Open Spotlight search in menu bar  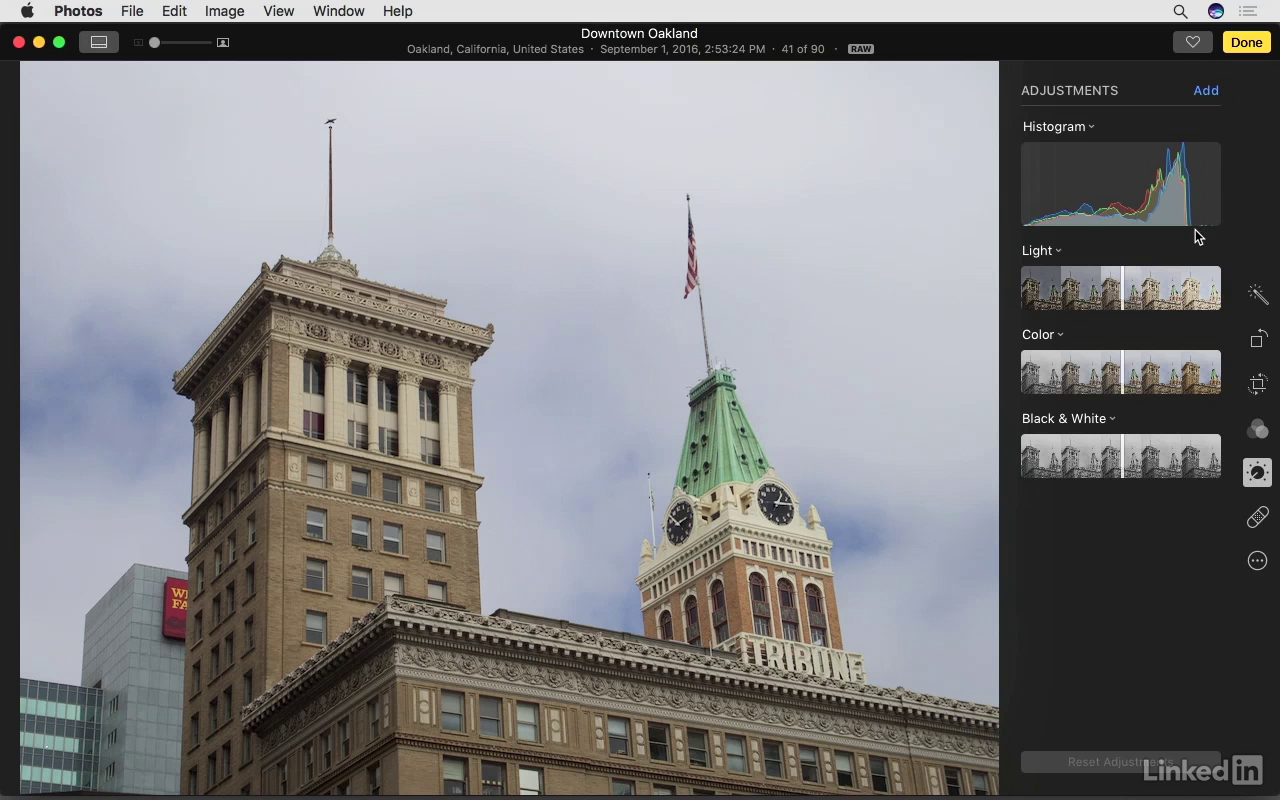(x=1180, y=11)
